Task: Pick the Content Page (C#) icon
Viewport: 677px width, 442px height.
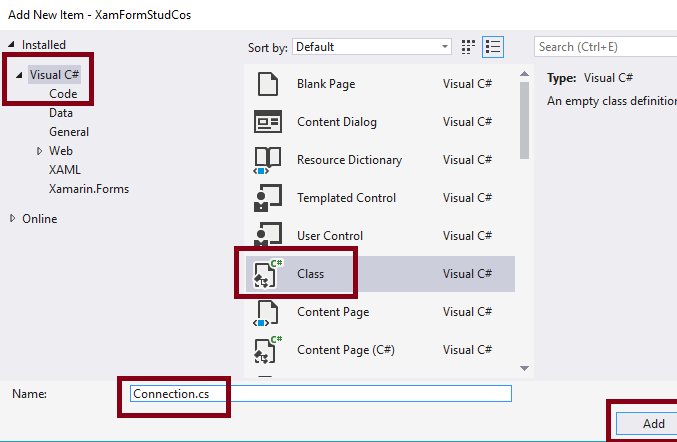Action: pos(267,350)
